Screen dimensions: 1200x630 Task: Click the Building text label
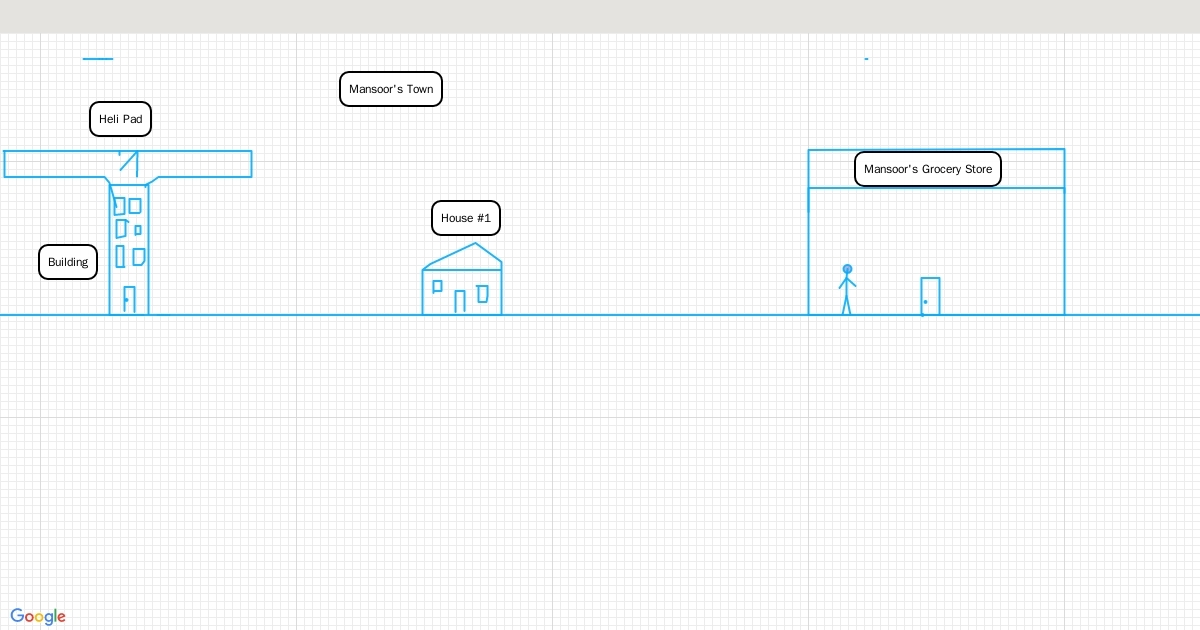[x=68, y=262]
